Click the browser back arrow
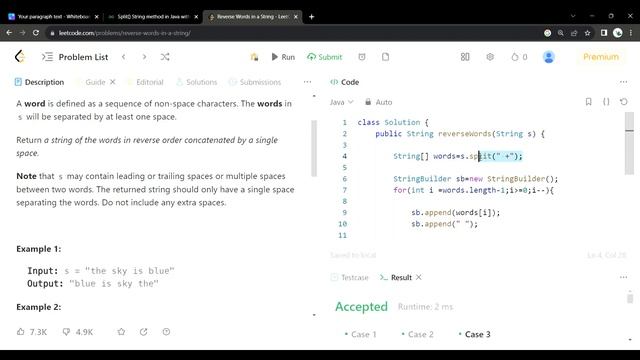The image size is (640, 360). [x=9, y=33]
